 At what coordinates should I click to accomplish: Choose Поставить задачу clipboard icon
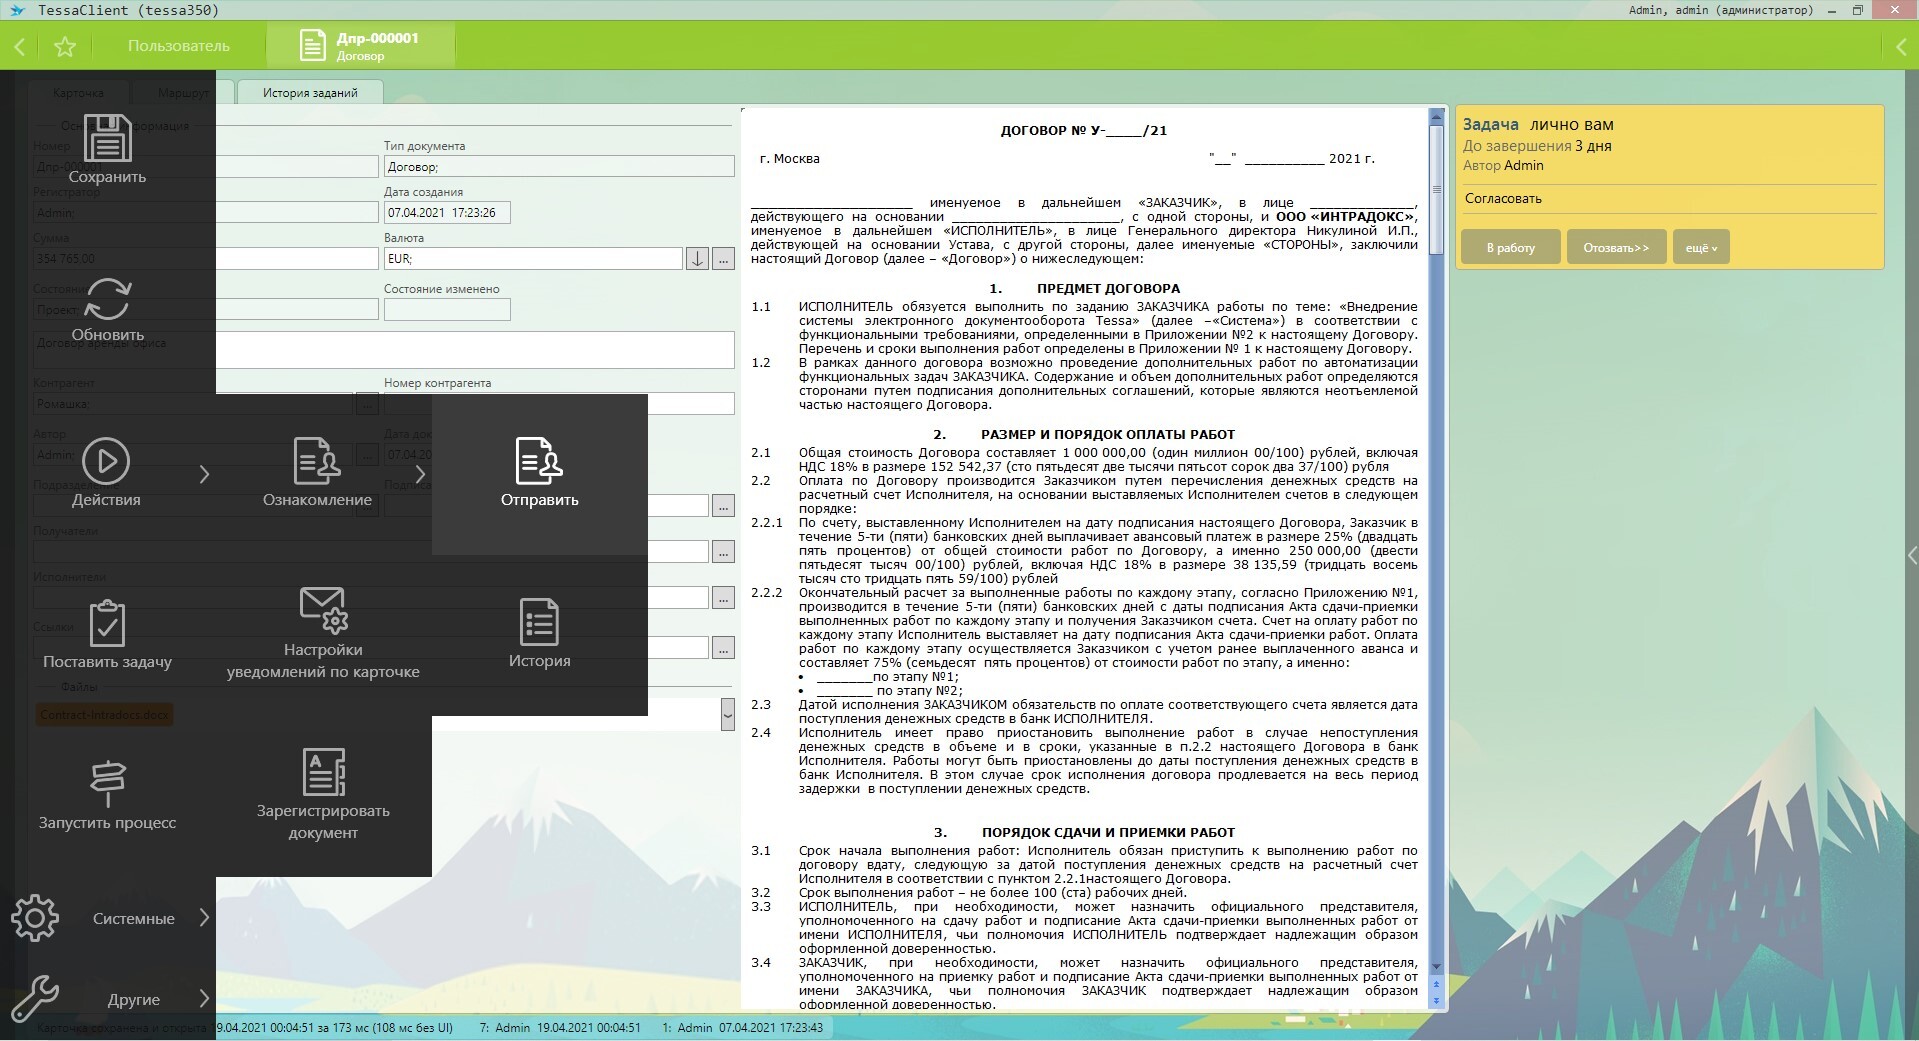coord(107,623)
